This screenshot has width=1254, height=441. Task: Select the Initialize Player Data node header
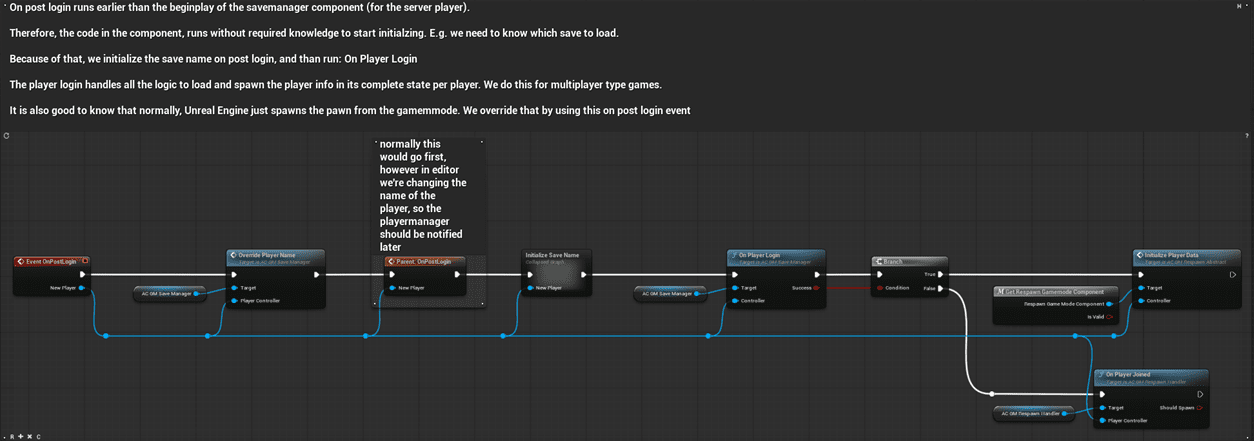coord(1188,257)
